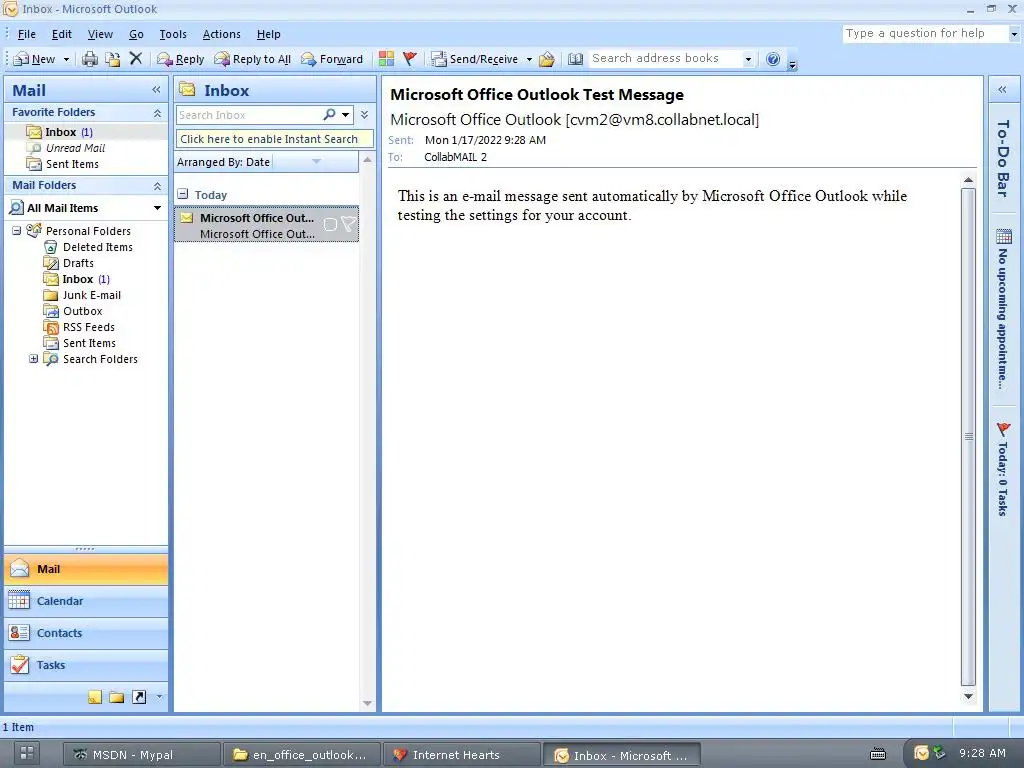This screenshot has height=768, width=1024.
Task: Open the New item dropdown arrow
Action: coord(66,59)
